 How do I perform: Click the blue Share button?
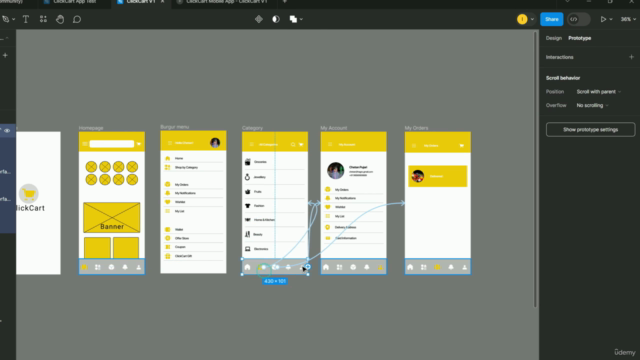[551, 19]
